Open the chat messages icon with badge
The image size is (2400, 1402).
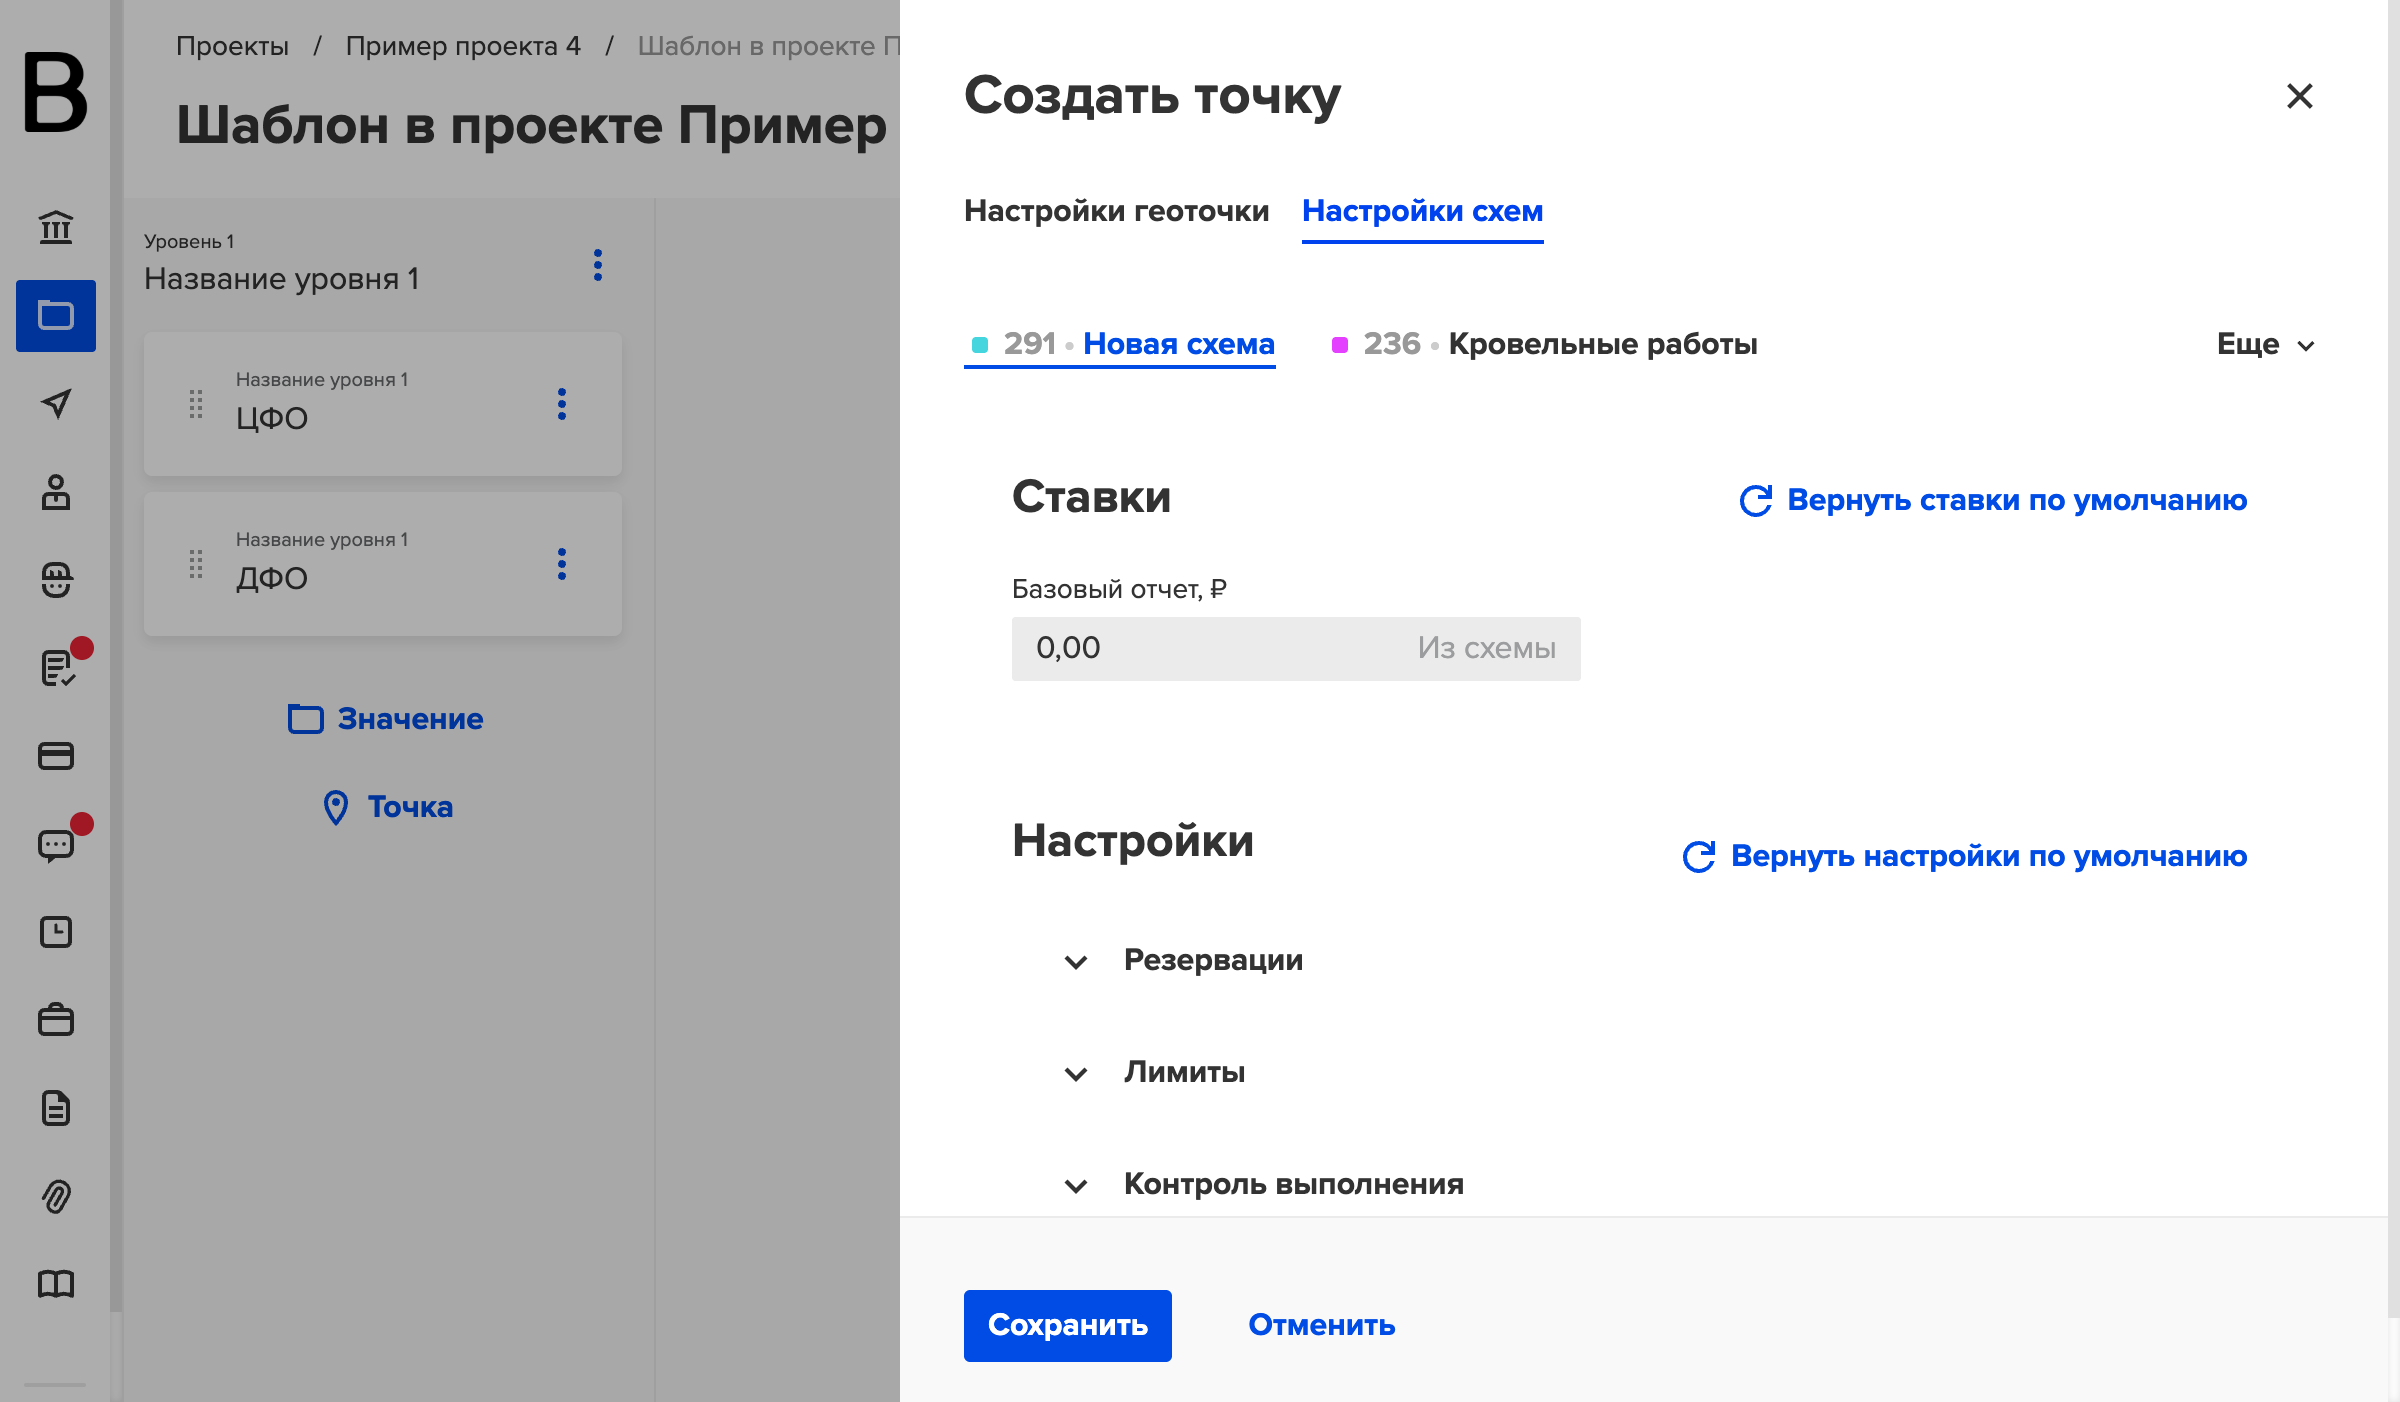point(56,845)
